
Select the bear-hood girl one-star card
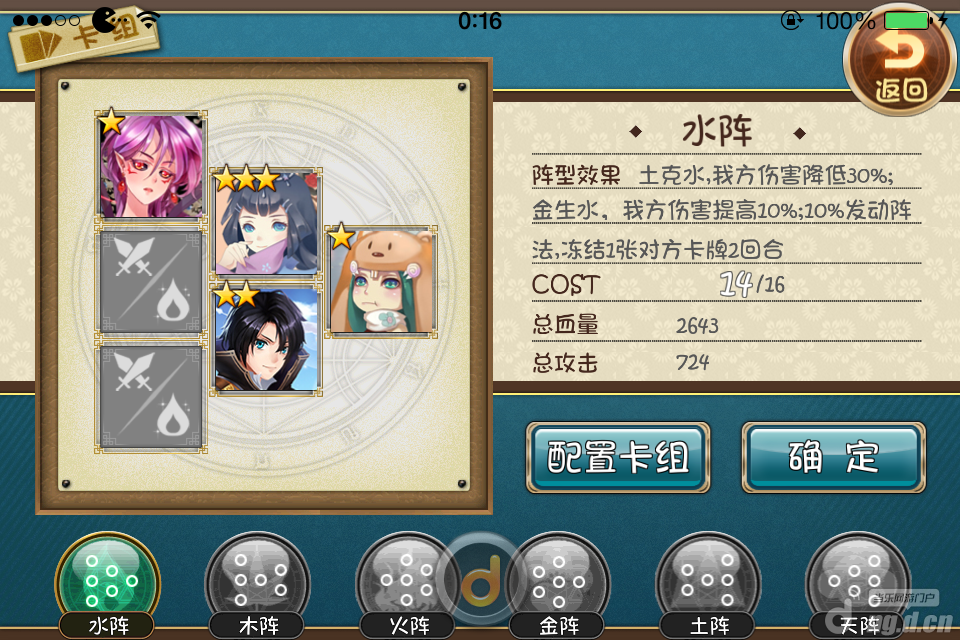tap(381, 280)
